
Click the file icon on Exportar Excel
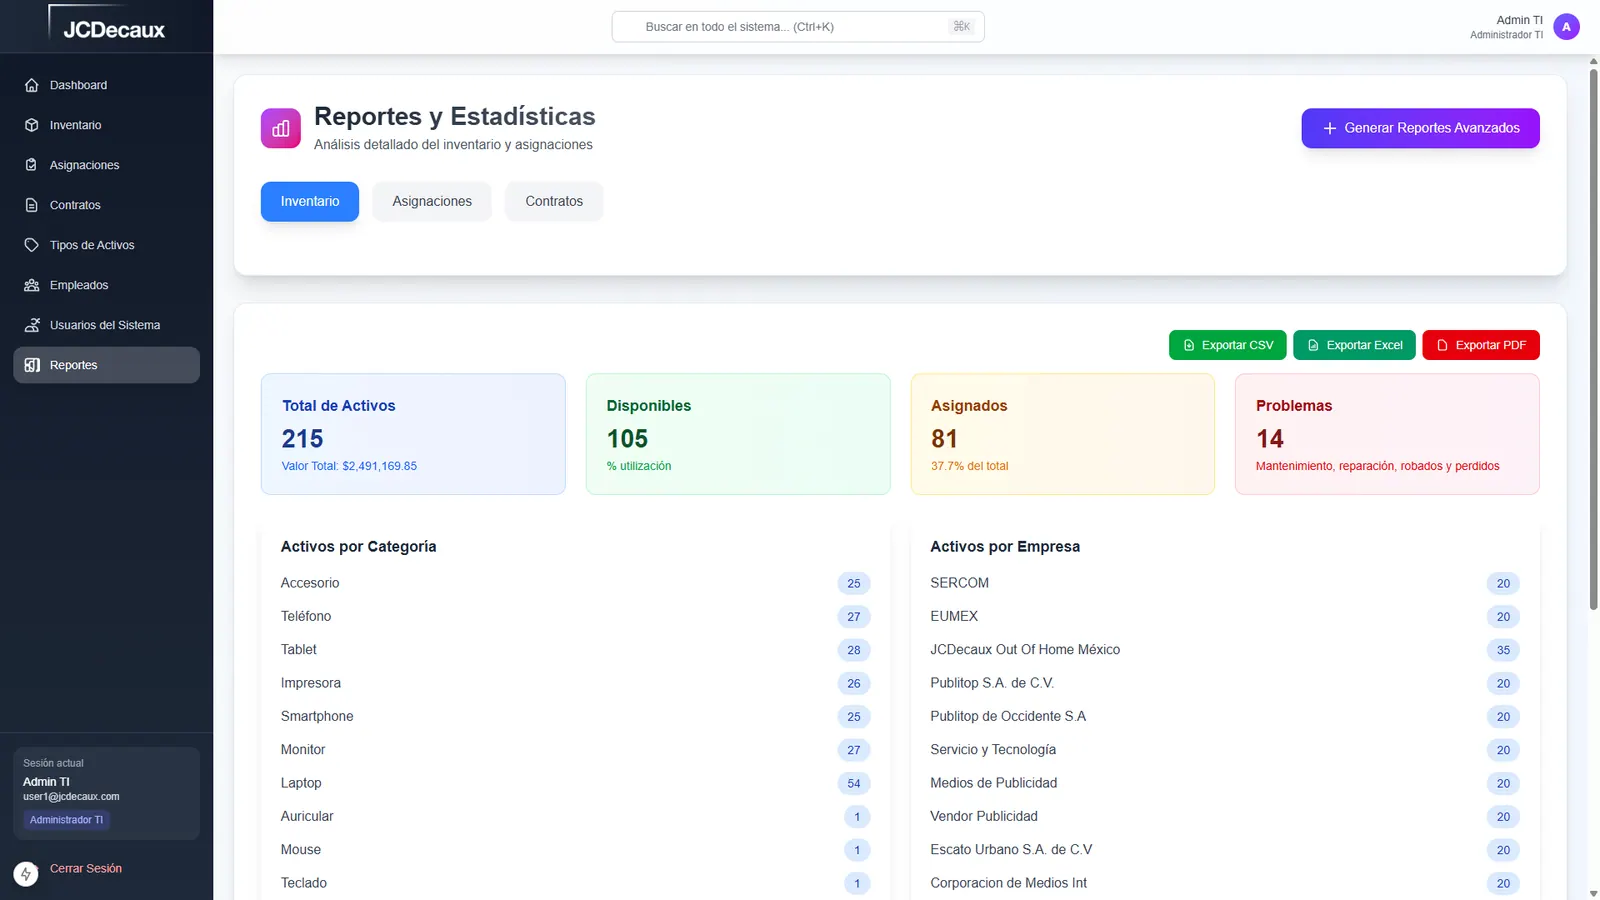pos(1313,345)
